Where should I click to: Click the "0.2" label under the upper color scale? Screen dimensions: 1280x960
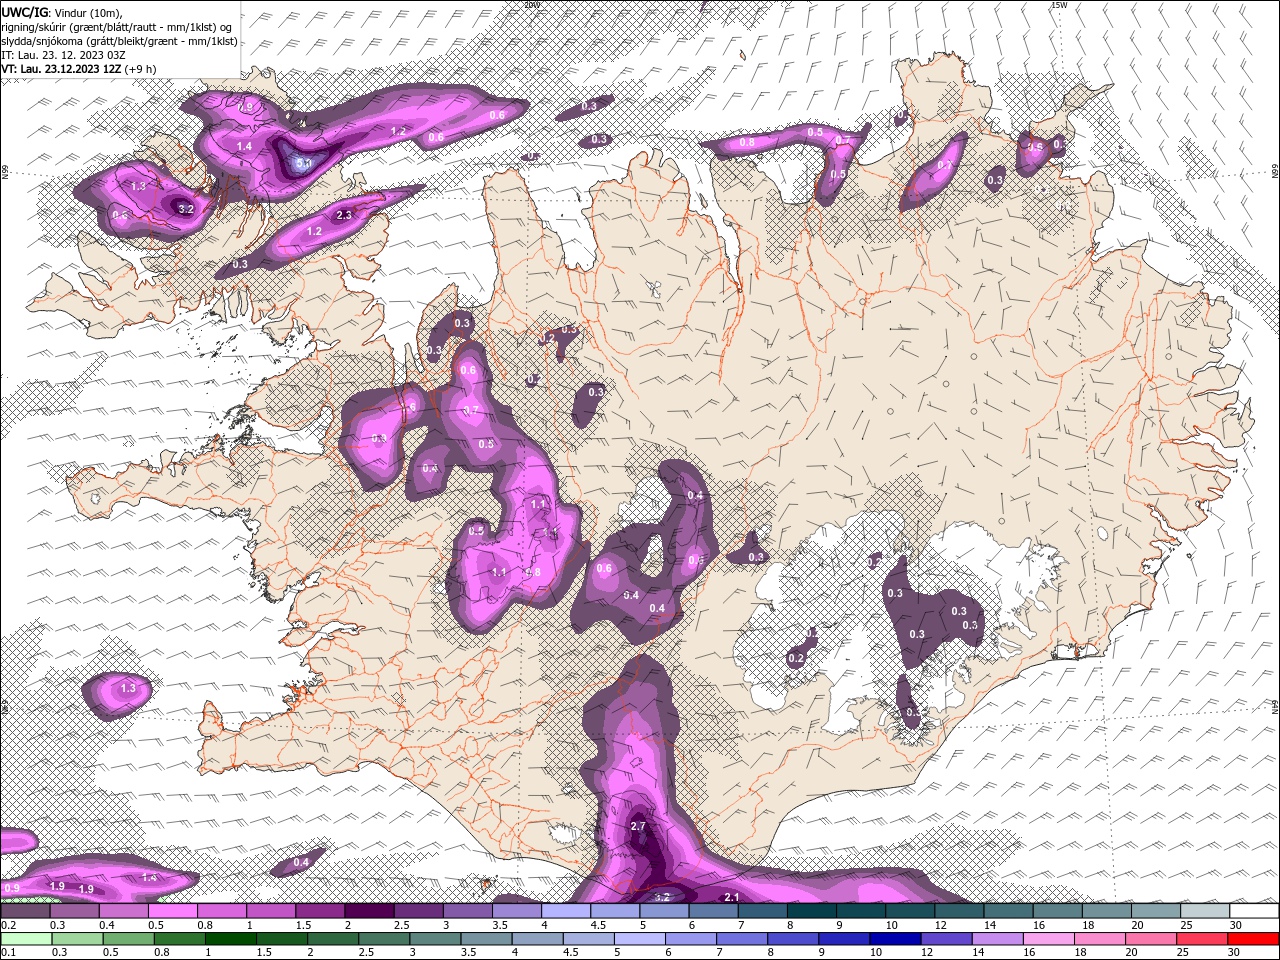[8, 926]
